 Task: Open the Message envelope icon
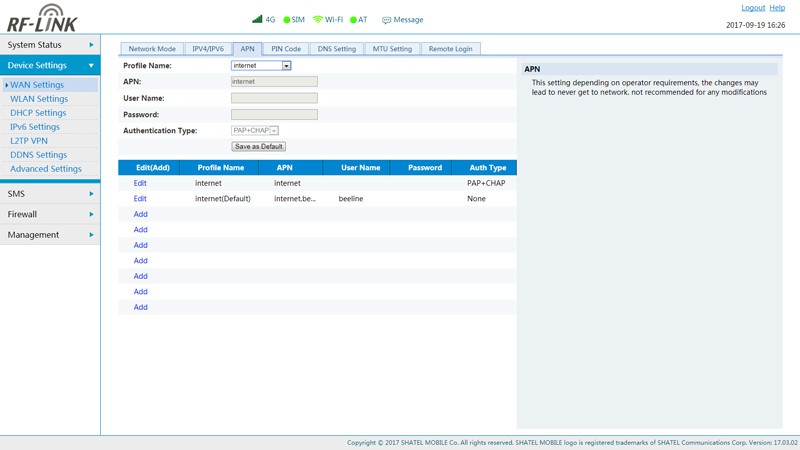pyautogui.click(x=386, y=19)
